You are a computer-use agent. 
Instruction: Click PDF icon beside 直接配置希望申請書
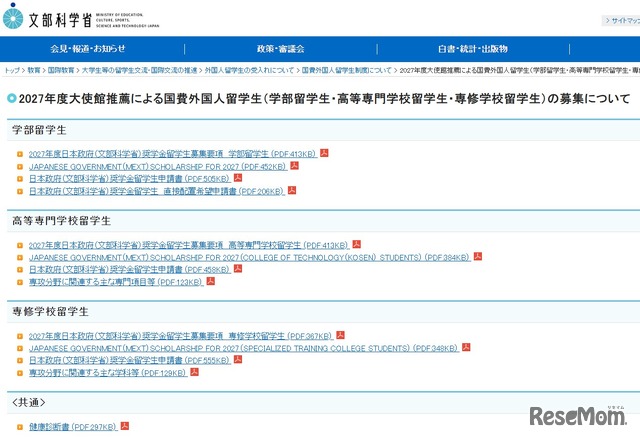click(292, 190)
